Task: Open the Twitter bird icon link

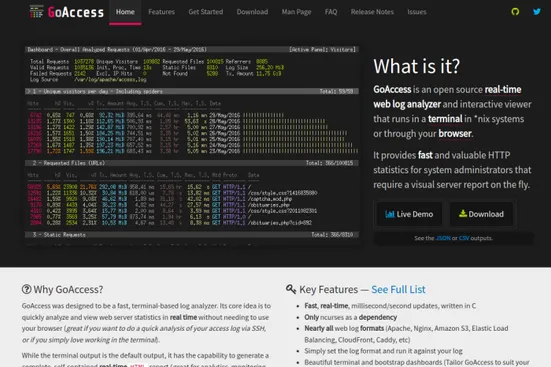Action: 537,12
